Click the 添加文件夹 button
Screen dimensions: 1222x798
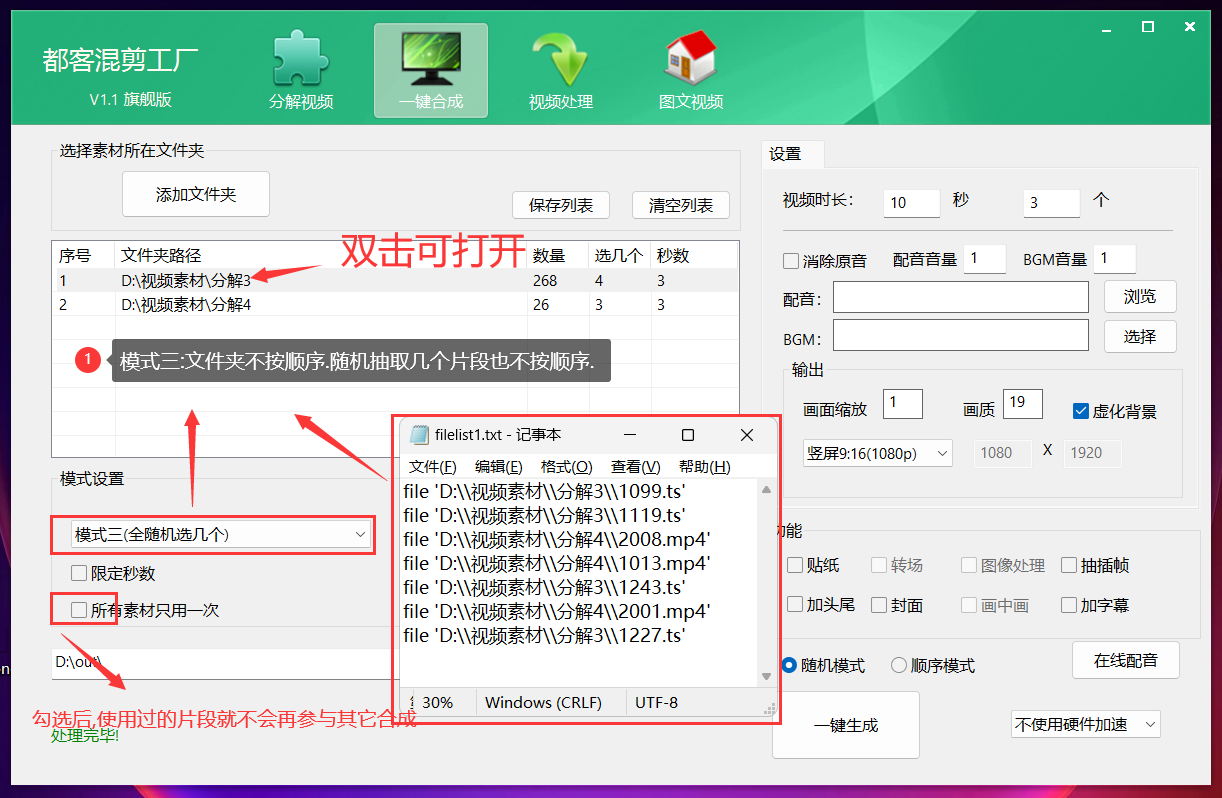point(196,194)
